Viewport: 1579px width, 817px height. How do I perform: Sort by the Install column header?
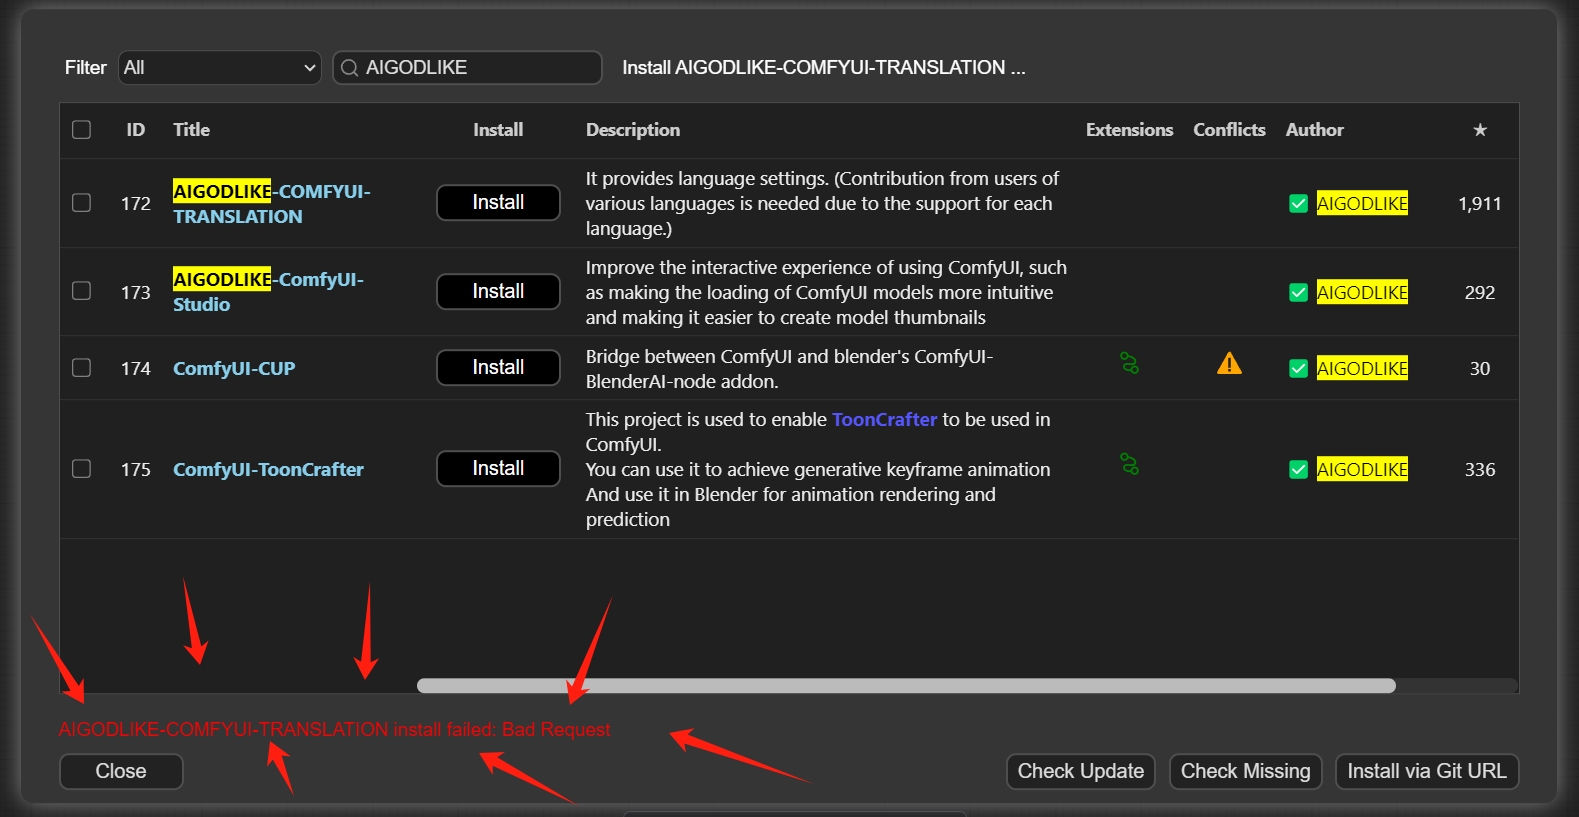(x=498, y=130)
